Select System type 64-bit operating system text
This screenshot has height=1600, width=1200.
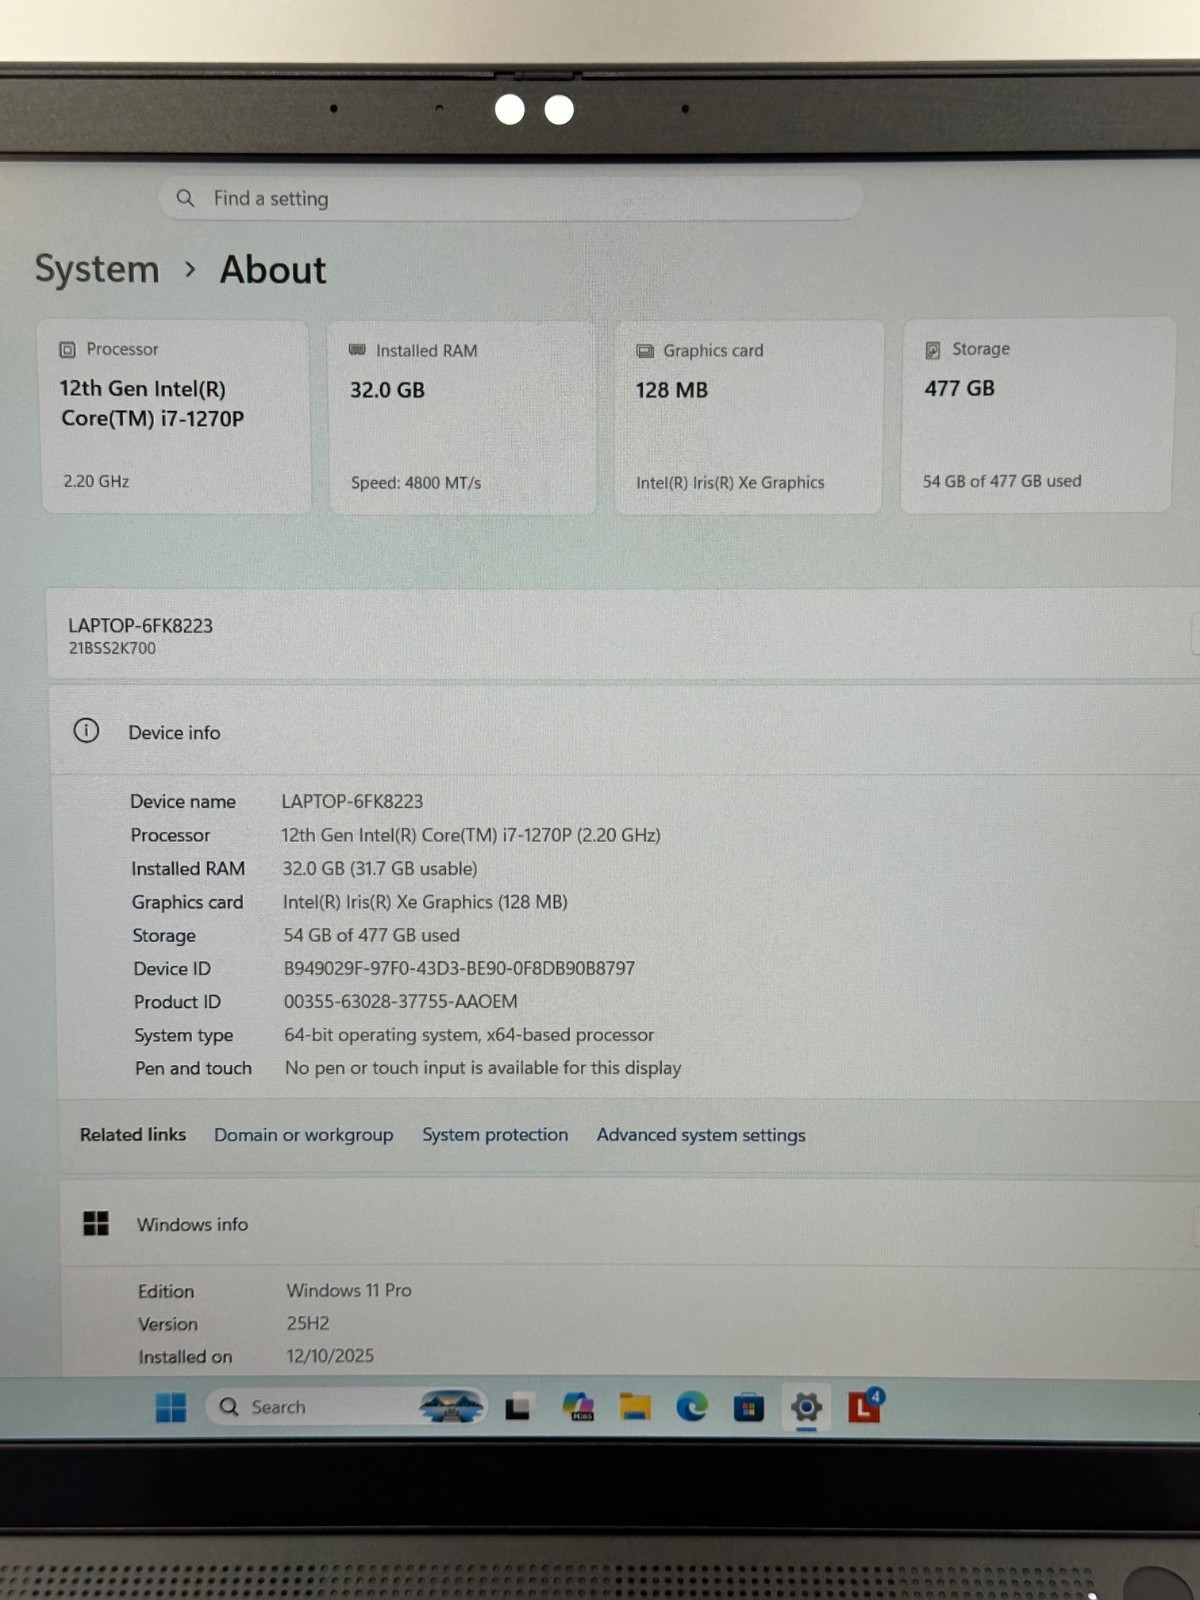pos(469,1035)
